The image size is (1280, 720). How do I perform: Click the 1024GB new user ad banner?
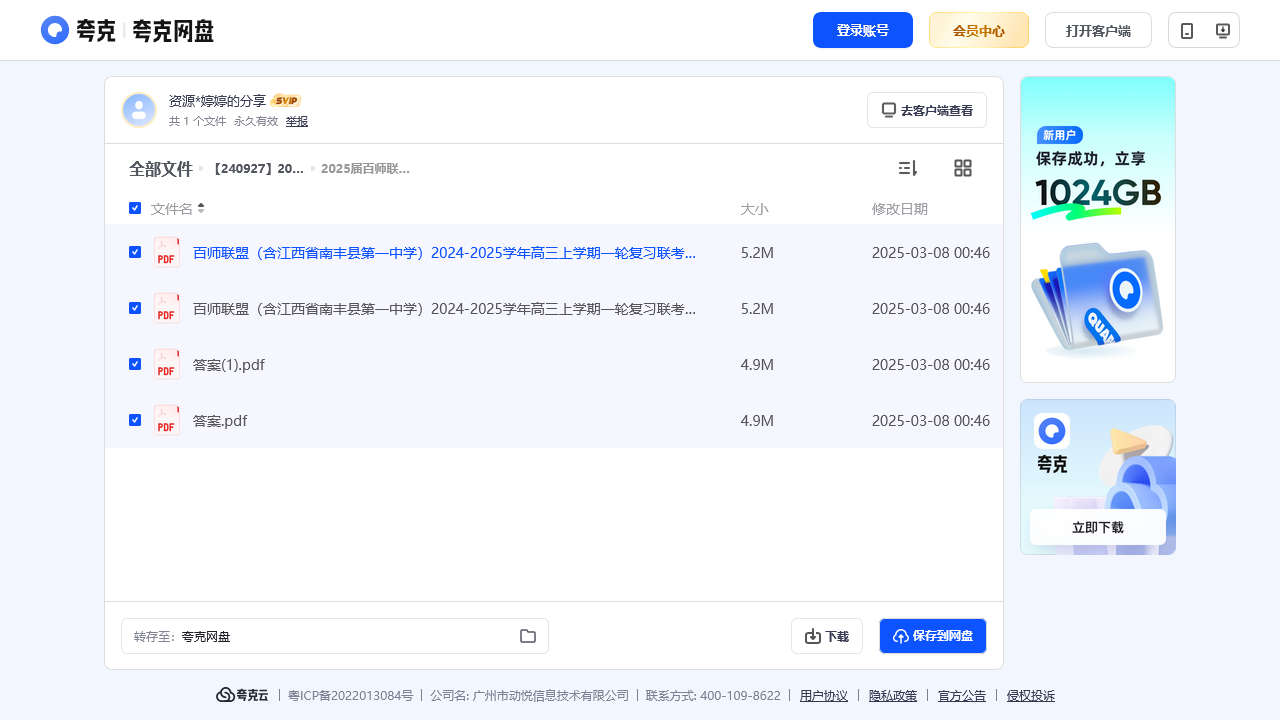pos(1098,229)
